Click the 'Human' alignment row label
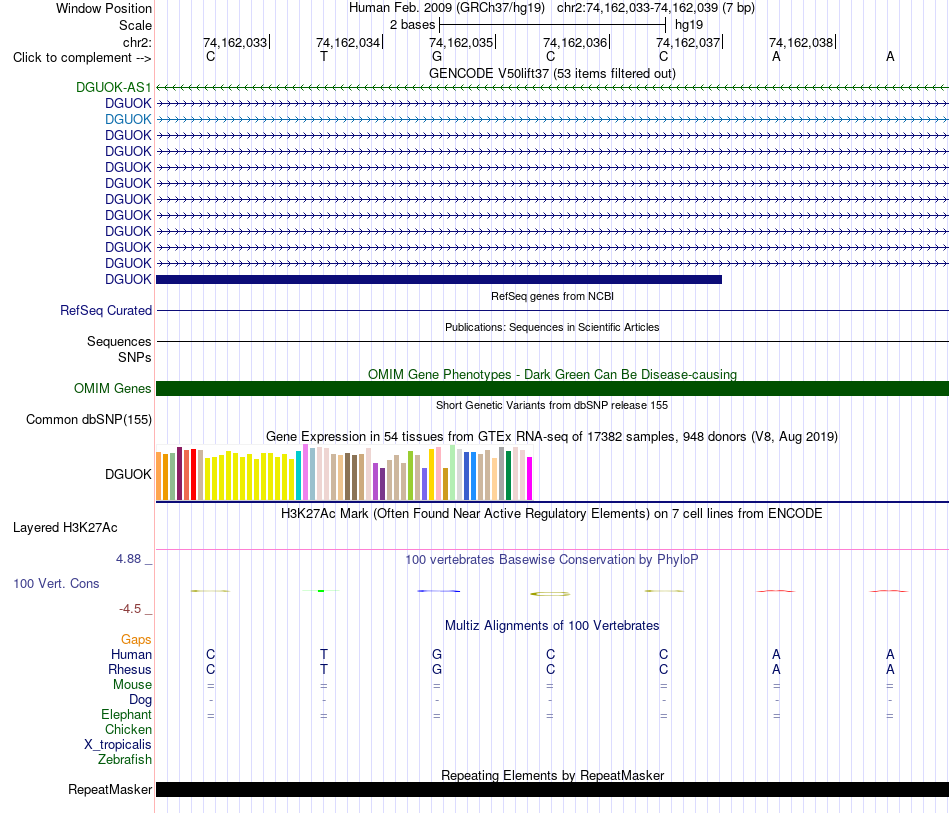This screenshot has height=813, width=950. (131, 655)
